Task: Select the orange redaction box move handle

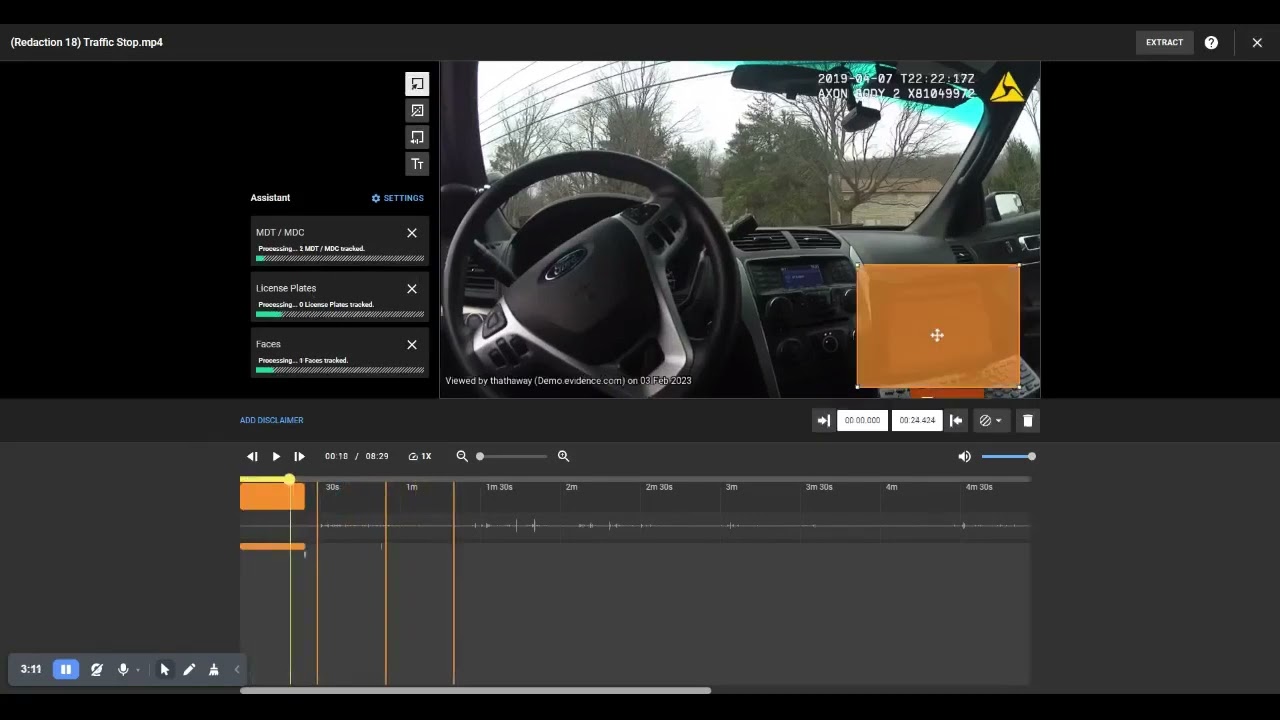Action: click(x=937, y=336)
